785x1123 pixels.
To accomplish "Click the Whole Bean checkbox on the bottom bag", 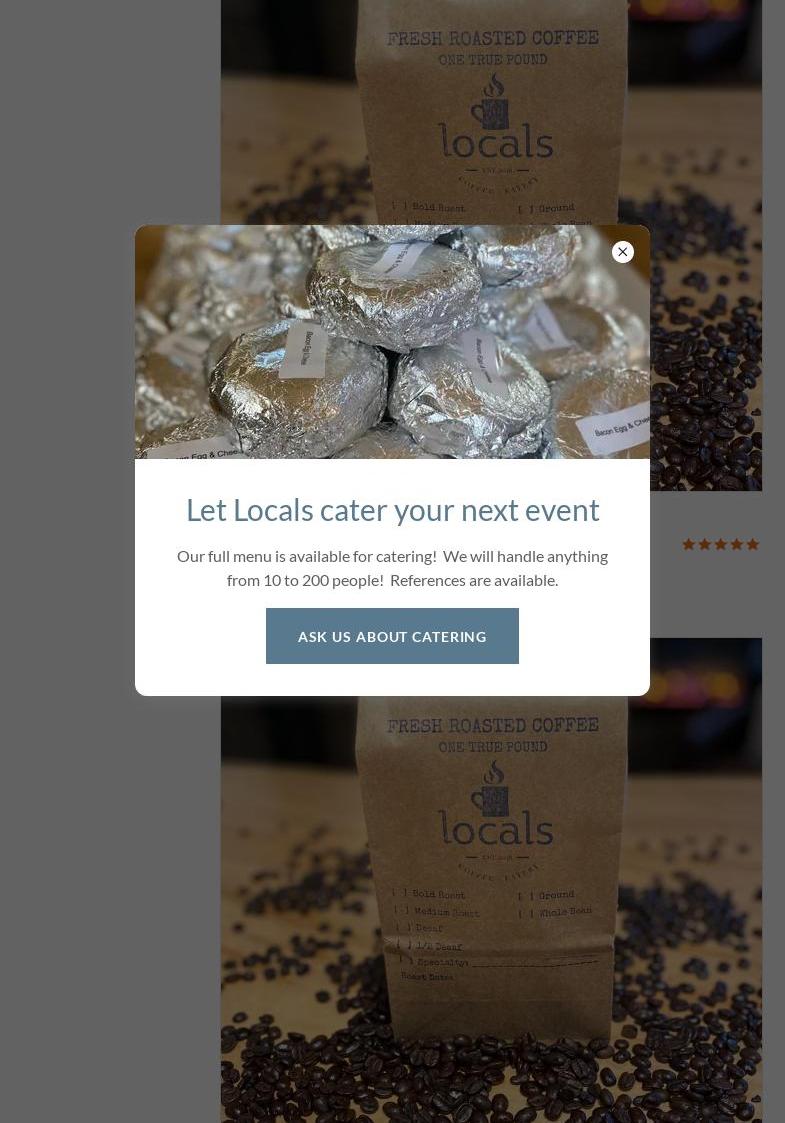I will (526, 912).
